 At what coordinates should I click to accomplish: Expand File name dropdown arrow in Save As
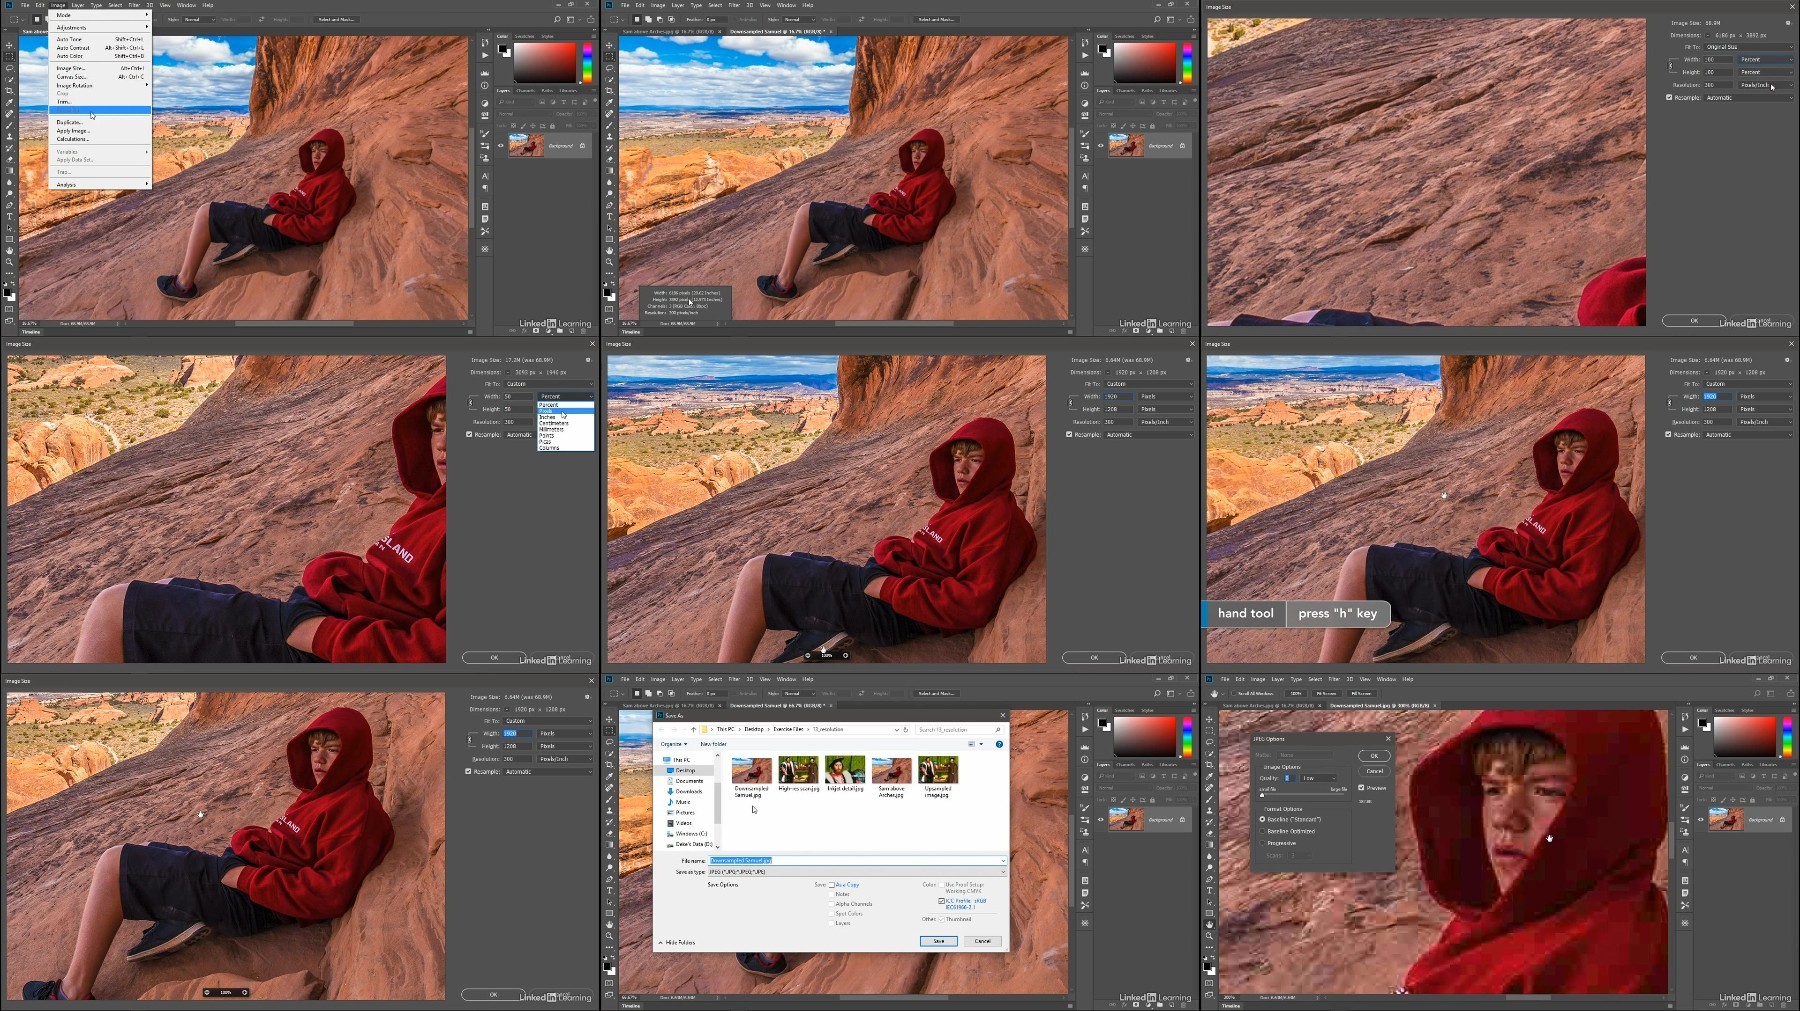[1002, 860]
